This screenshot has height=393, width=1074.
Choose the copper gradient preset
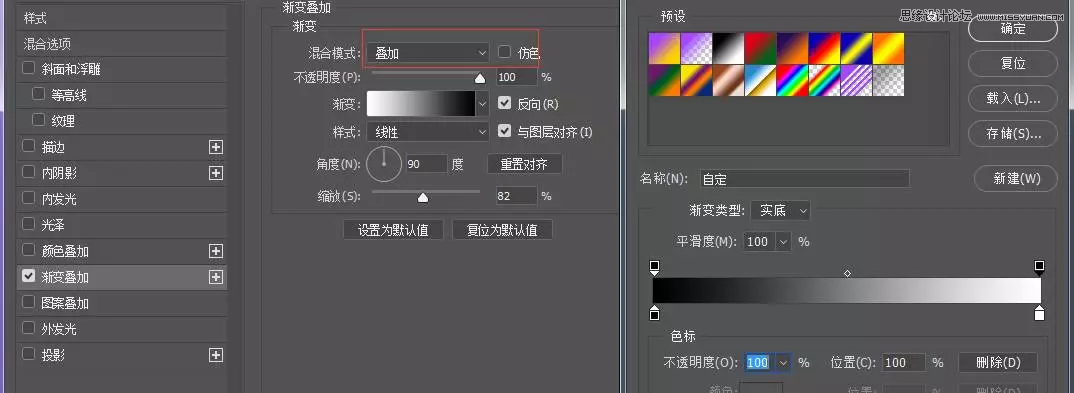point(728,81)
